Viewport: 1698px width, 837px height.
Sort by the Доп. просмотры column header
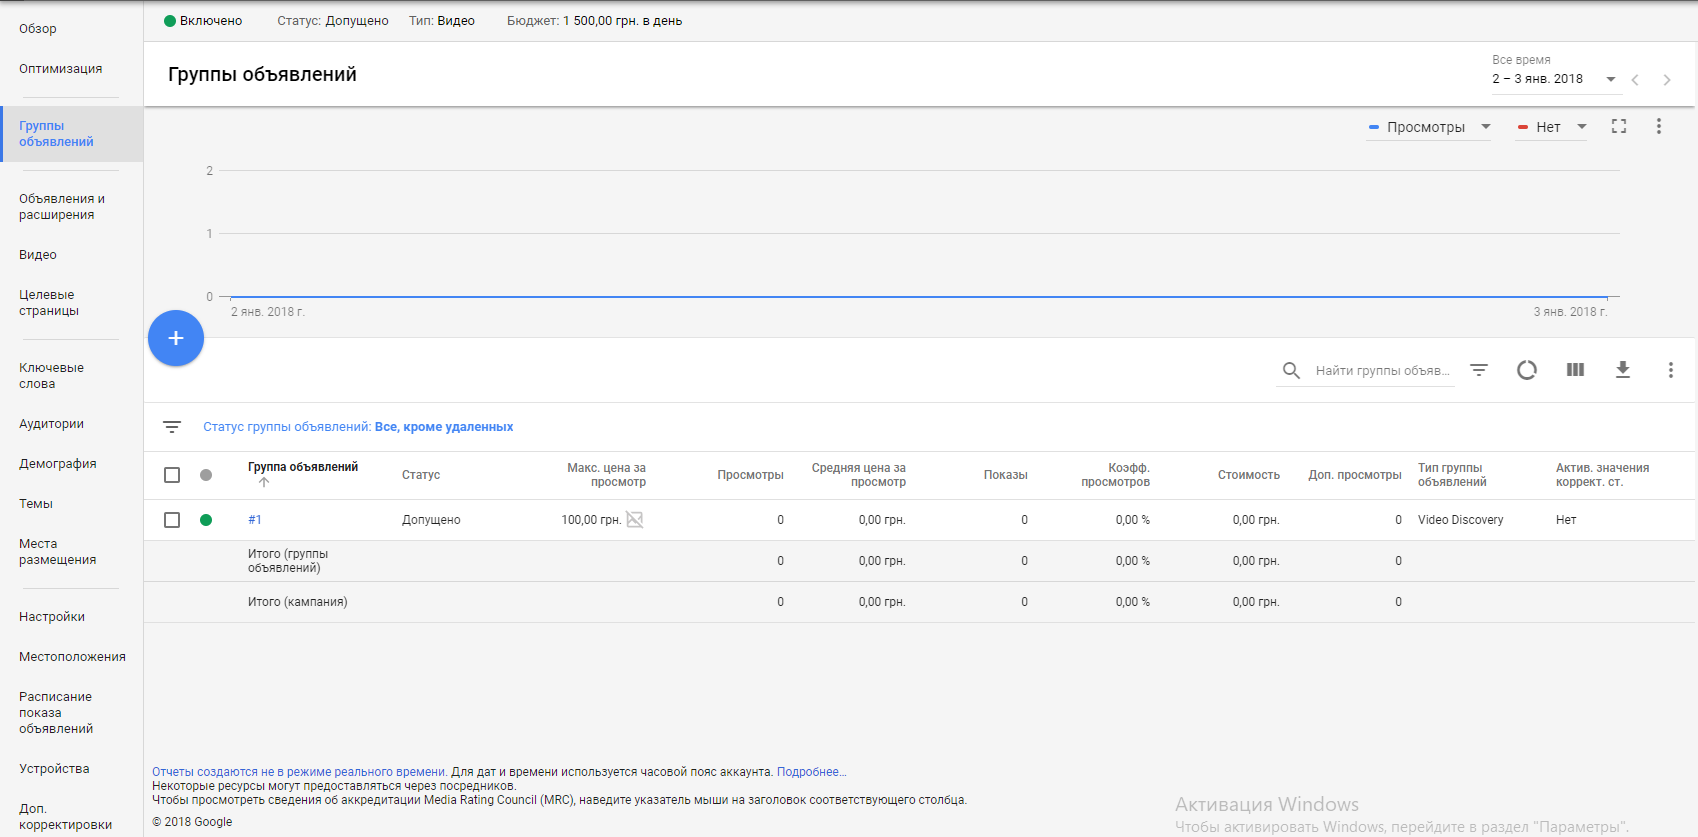1355,475
